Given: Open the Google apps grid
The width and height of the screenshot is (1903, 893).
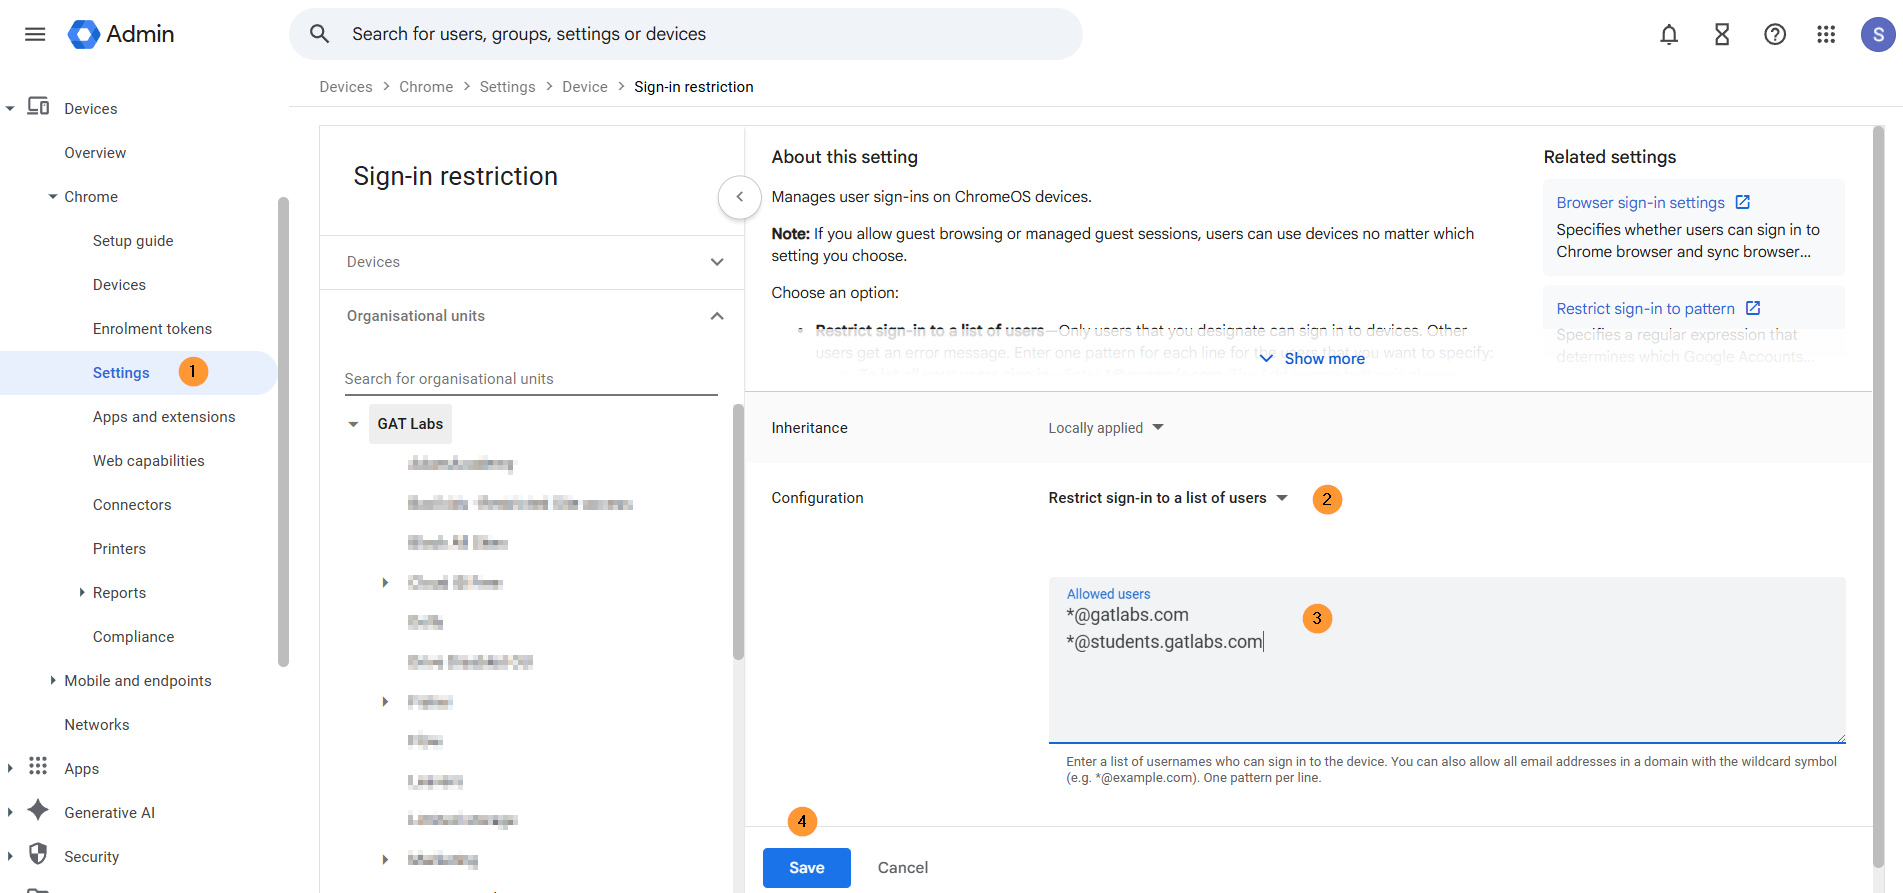Looking at the screenshot, I should point(1826,35).
